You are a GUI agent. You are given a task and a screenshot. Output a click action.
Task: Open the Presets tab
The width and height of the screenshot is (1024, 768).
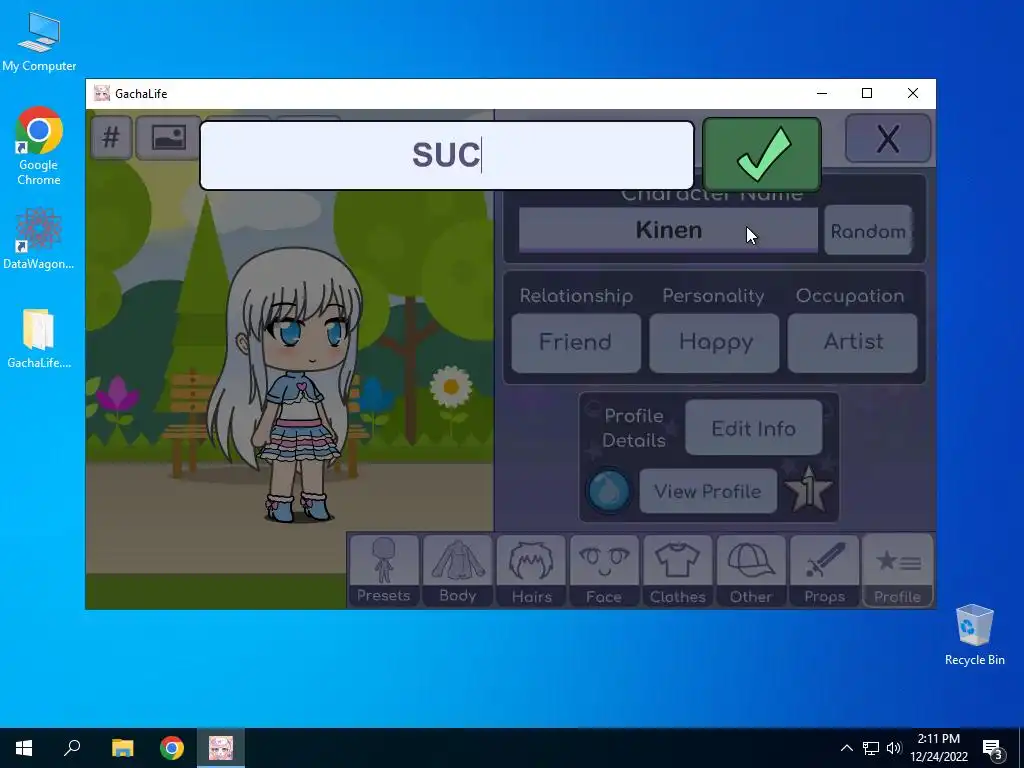[x=383, y=571]
